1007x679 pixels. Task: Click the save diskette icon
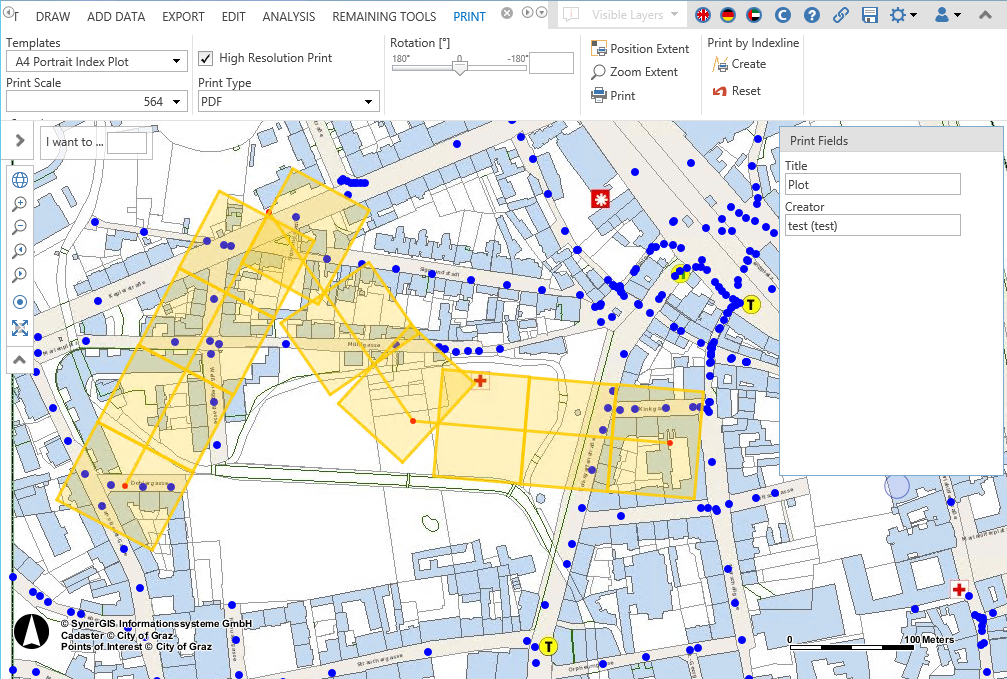click(x=869, y=16)
